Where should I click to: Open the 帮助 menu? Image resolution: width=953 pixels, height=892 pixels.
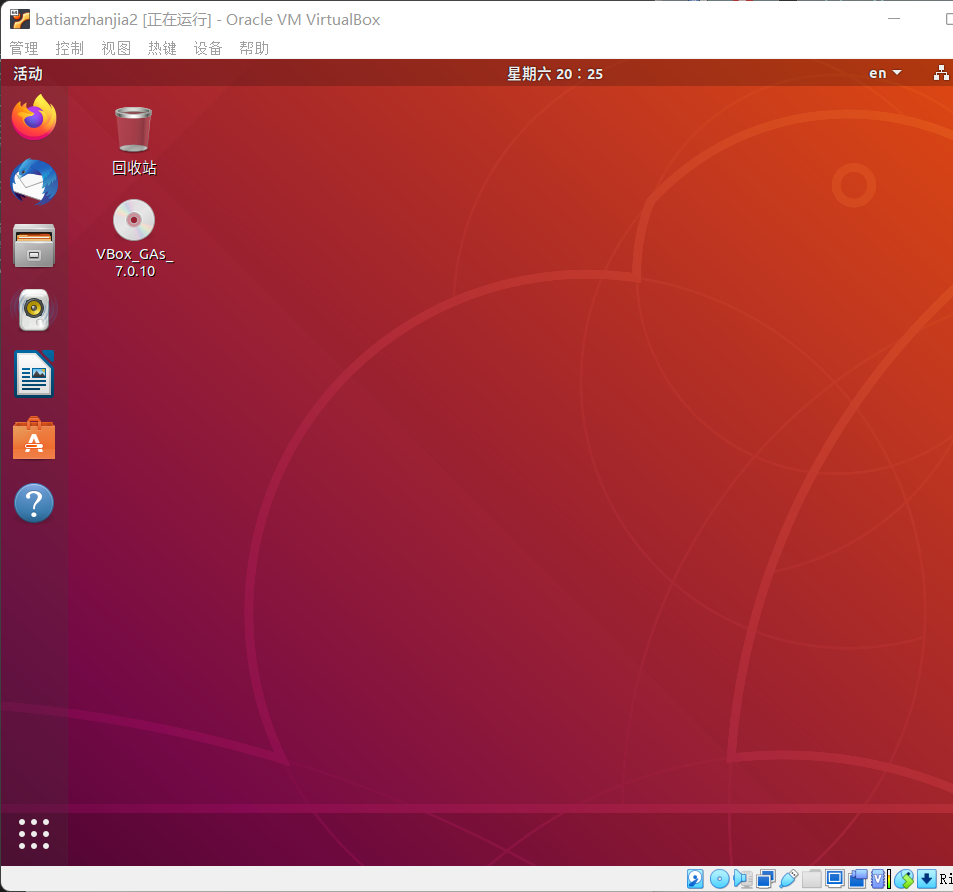point(254,48)
